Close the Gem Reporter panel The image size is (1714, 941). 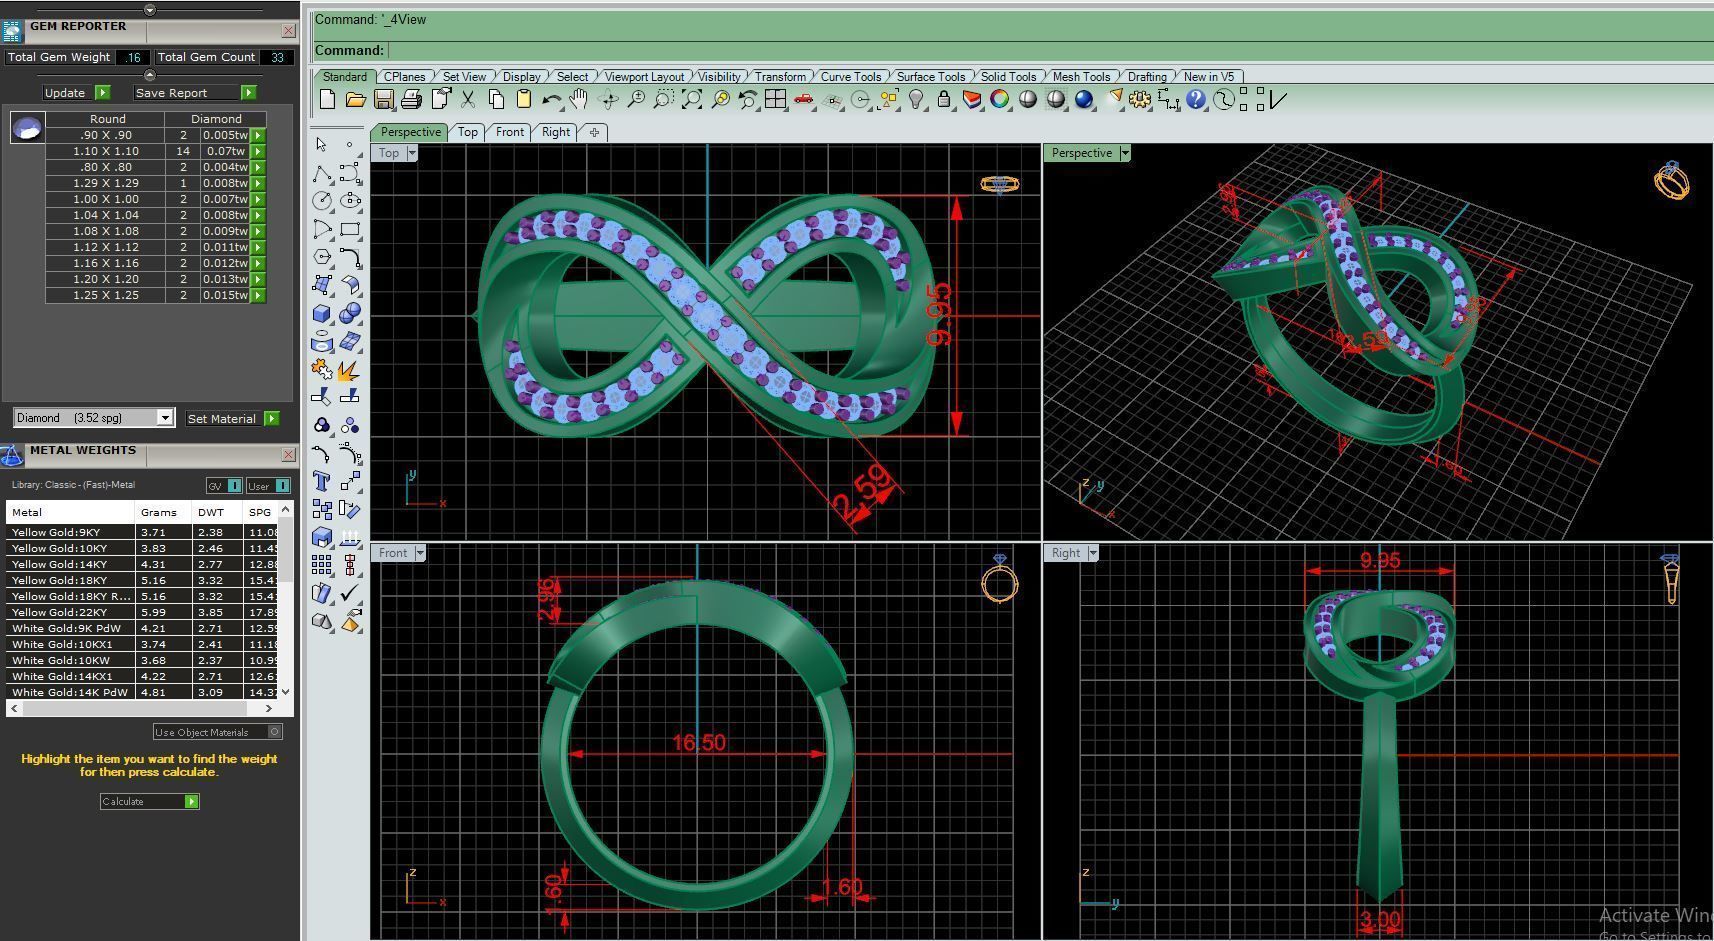pyautogui.click(x=289, y=31)
